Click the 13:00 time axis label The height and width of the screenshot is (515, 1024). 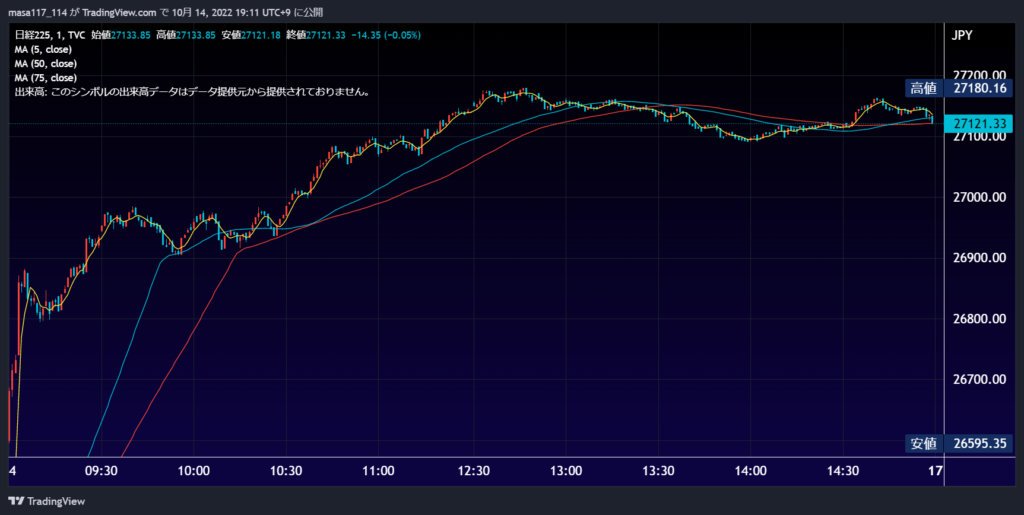pos(566,471)
